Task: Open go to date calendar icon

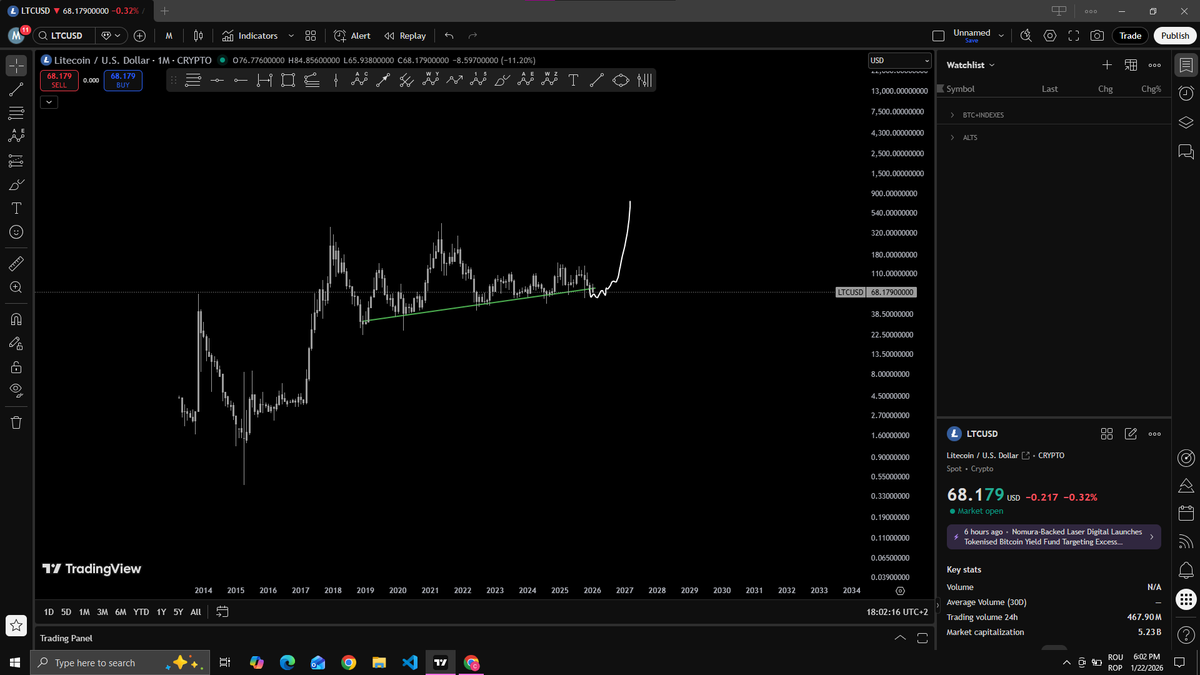Action: pos(222,611)
